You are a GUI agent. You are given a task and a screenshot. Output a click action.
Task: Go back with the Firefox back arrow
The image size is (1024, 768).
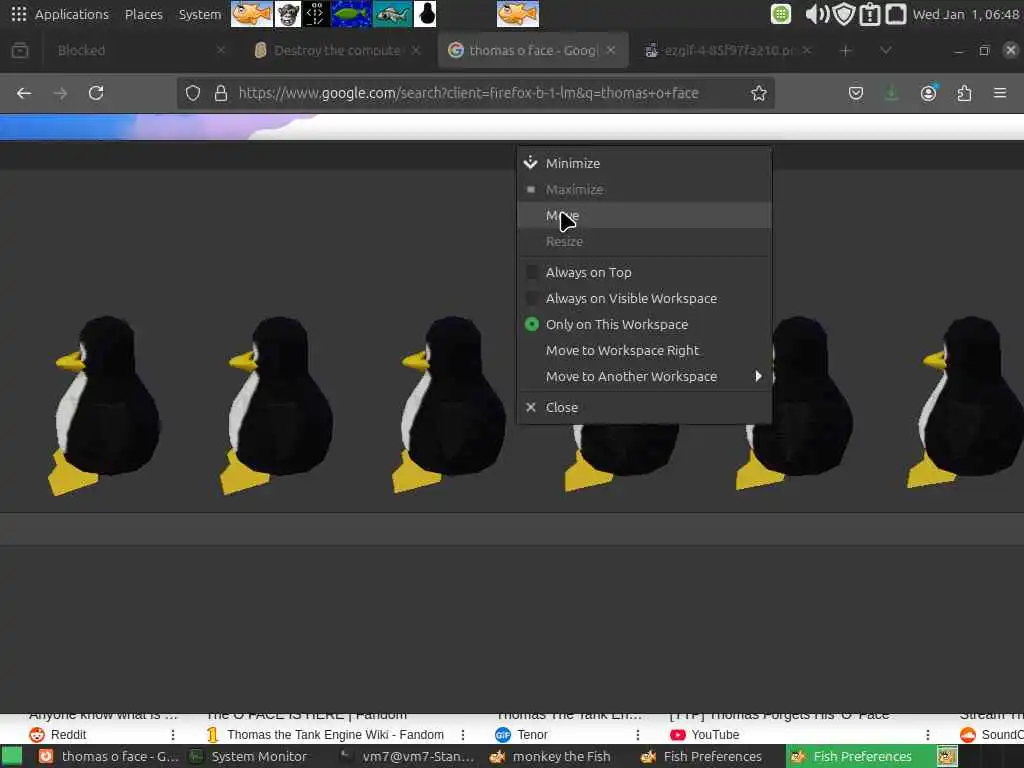tap(24, 93)
